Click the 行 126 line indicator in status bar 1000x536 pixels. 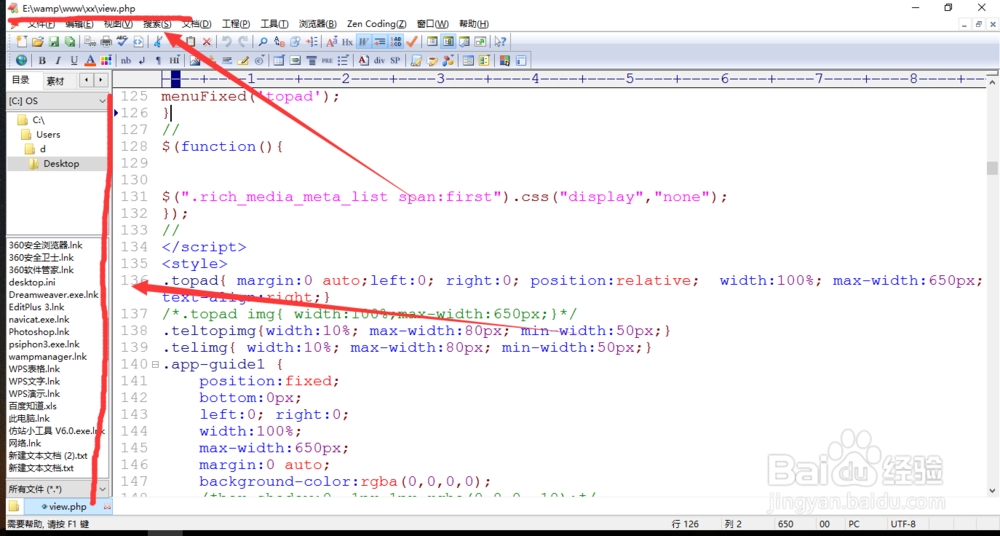[686, 525]
